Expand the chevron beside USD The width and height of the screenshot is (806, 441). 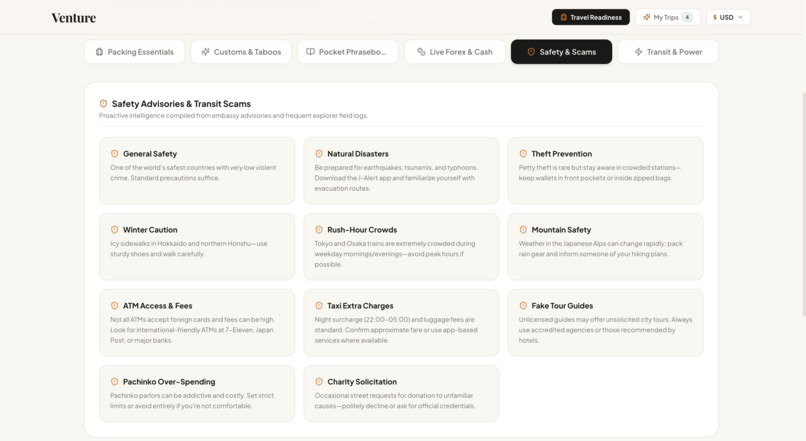pos(740,17)
